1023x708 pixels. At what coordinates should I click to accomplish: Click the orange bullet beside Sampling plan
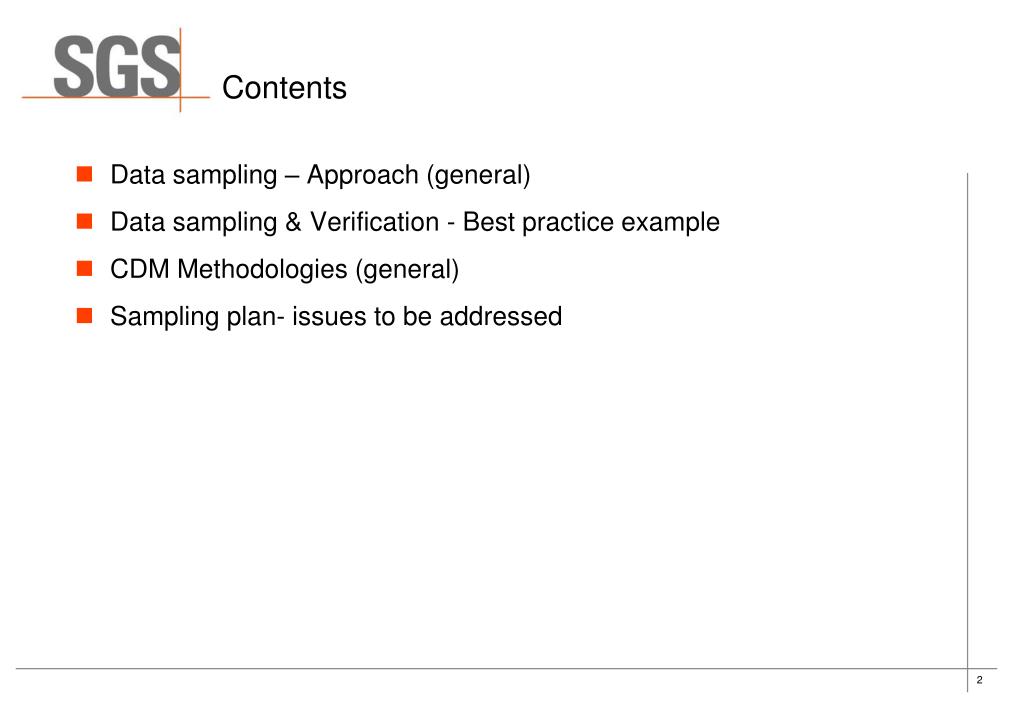click(84, 316)
